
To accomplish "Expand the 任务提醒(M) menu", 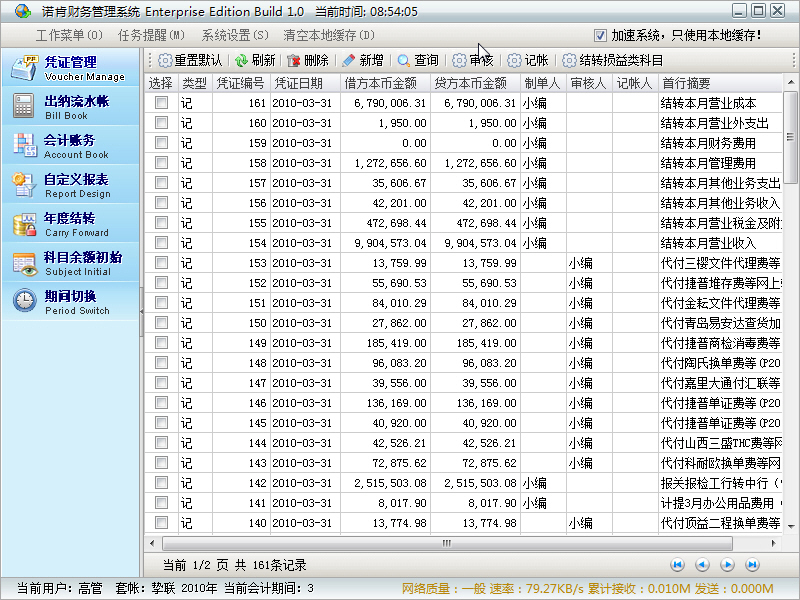I will (x=151, y=35).
